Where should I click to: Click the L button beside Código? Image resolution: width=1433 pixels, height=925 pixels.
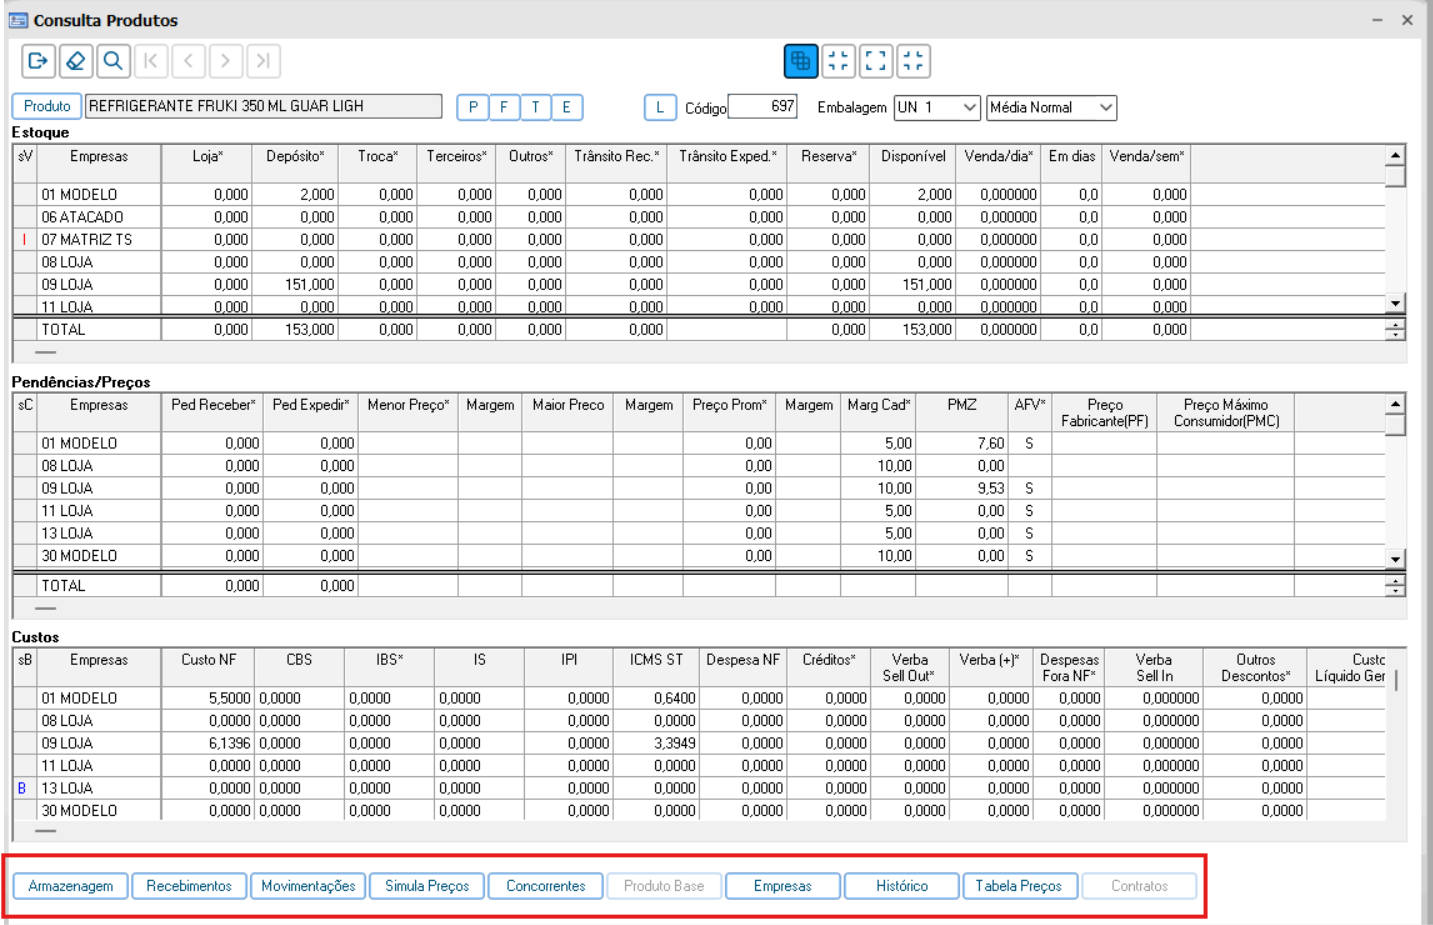pyautogui.click(x=660, y=107)
